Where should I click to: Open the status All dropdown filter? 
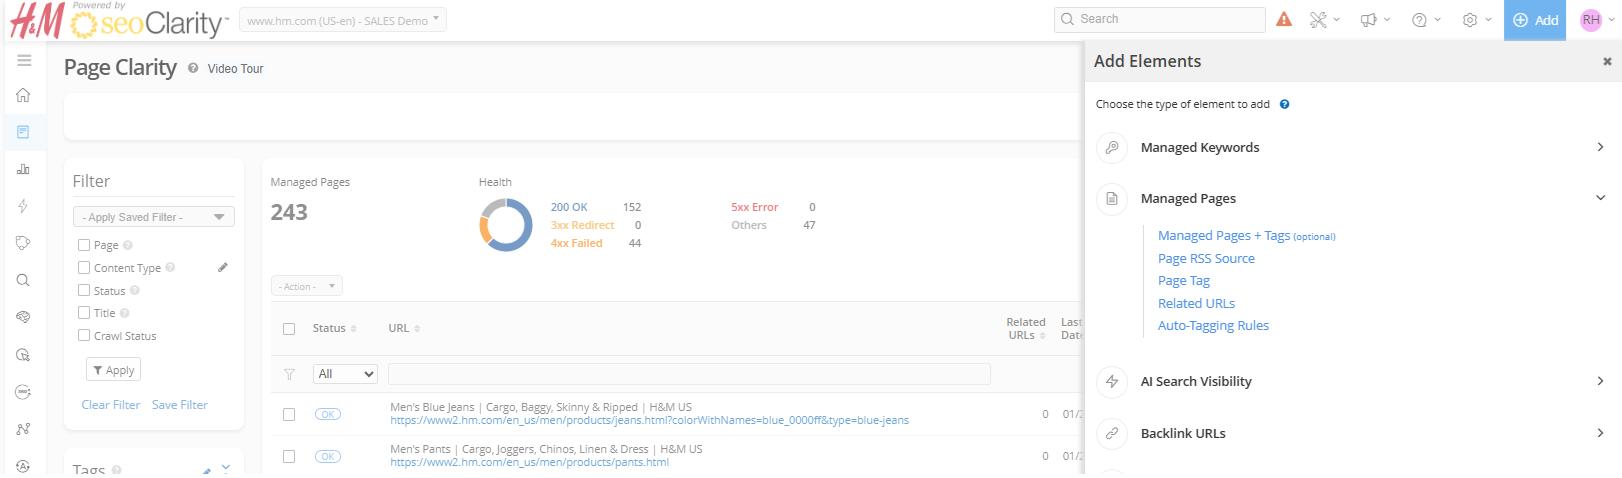coord(345,374)
